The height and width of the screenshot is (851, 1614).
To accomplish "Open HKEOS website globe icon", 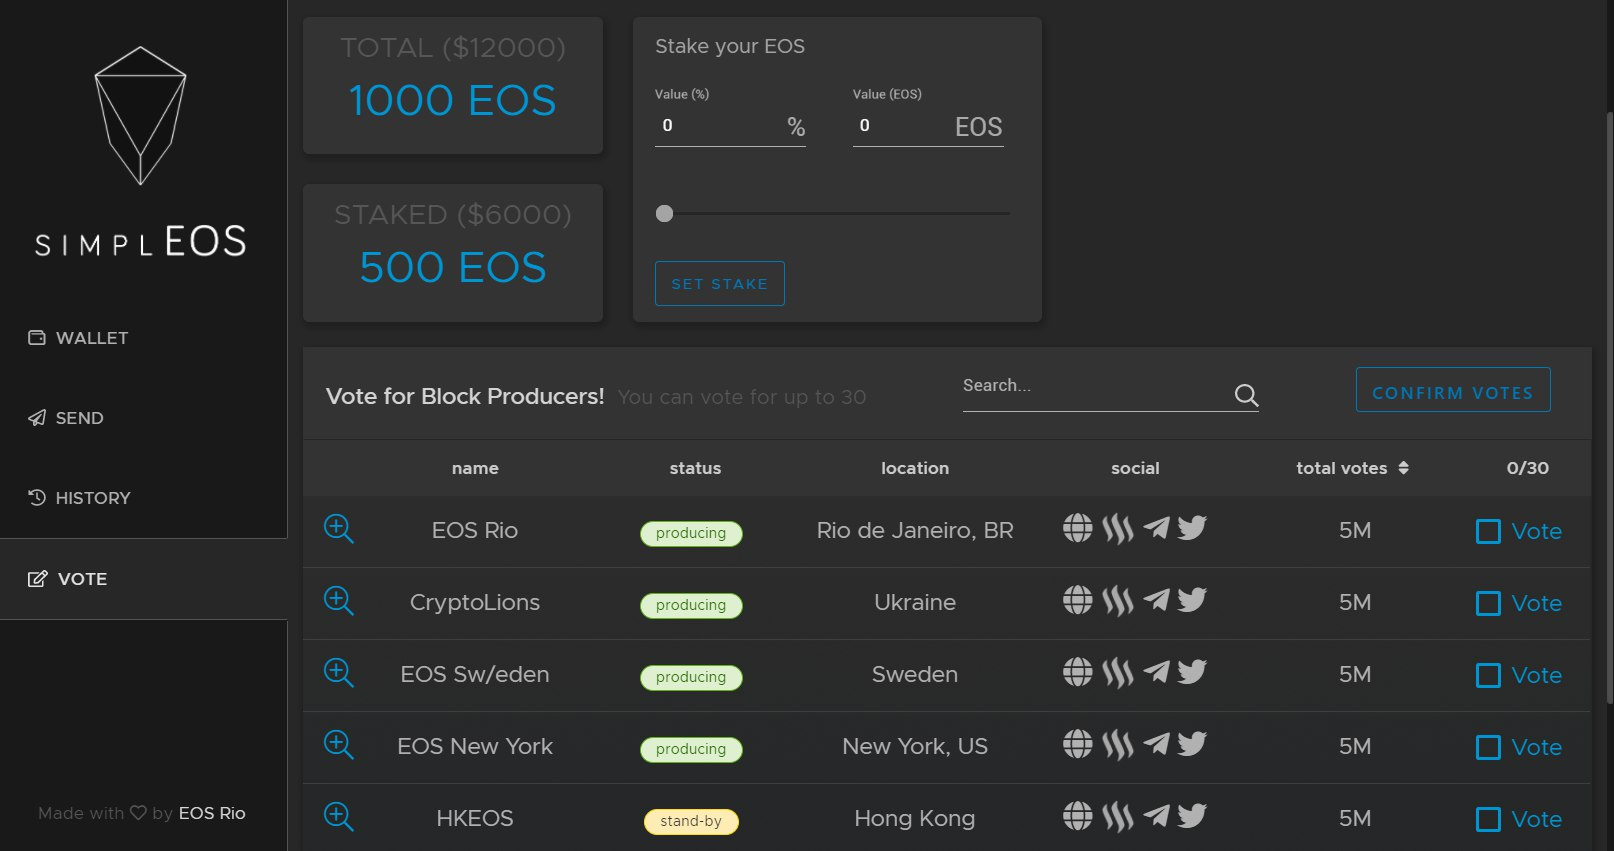I will tap(1077, 815).
